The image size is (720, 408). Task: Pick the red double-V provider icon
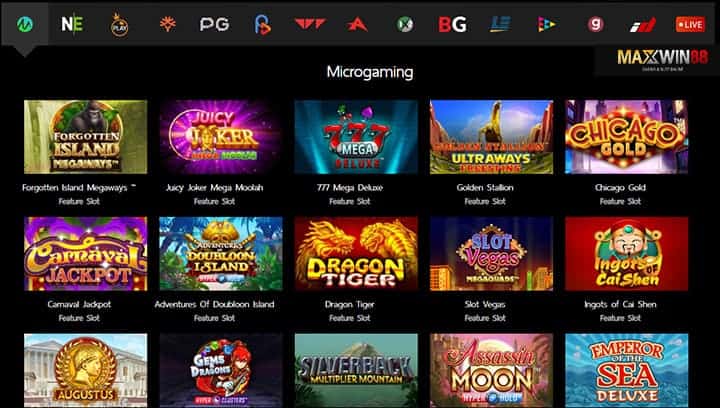tap(310, 24)
